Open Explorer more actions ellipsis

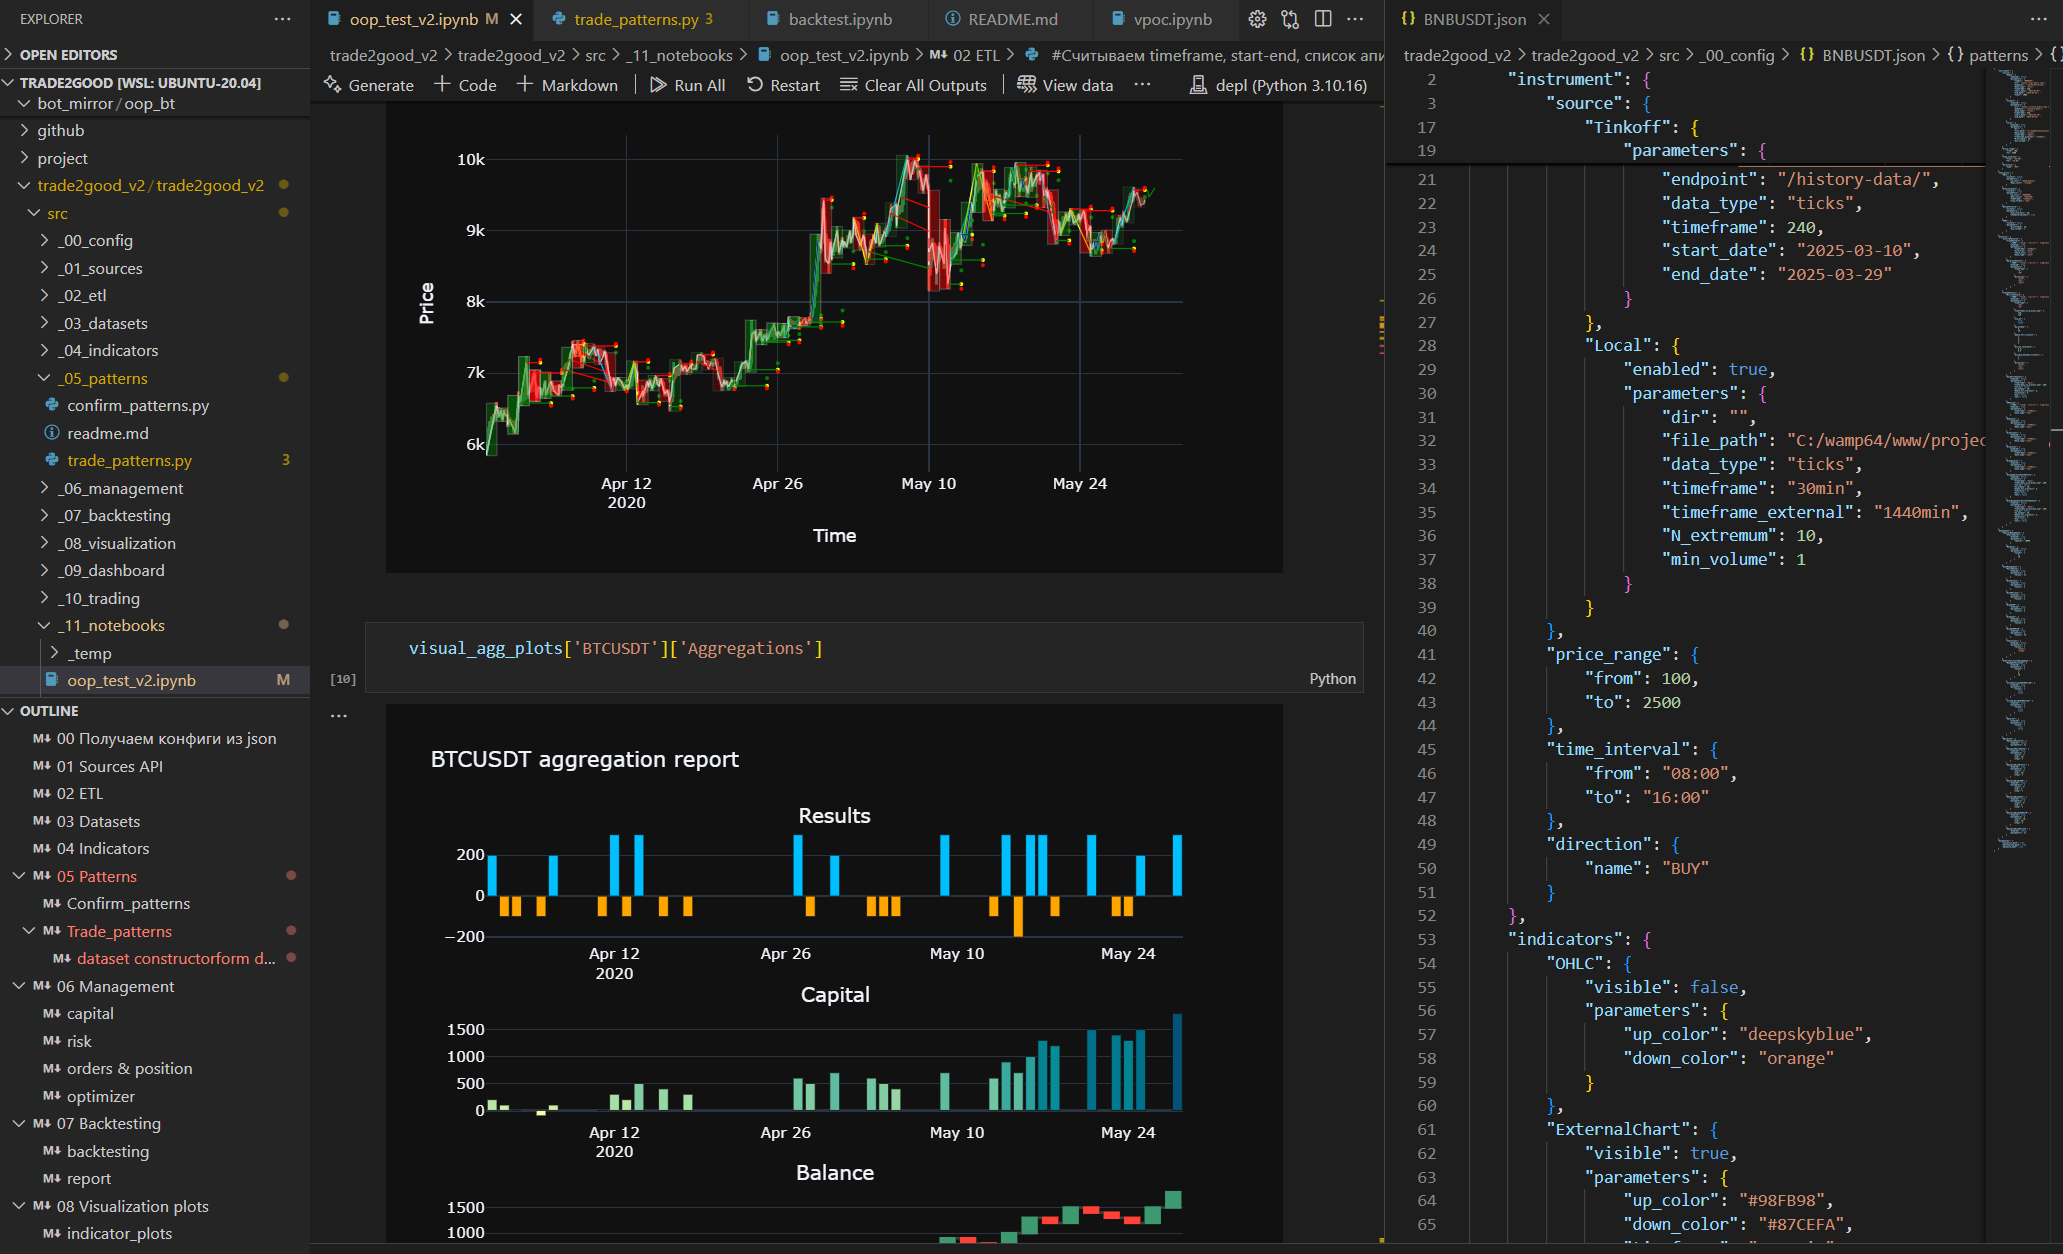click(283, 19)
